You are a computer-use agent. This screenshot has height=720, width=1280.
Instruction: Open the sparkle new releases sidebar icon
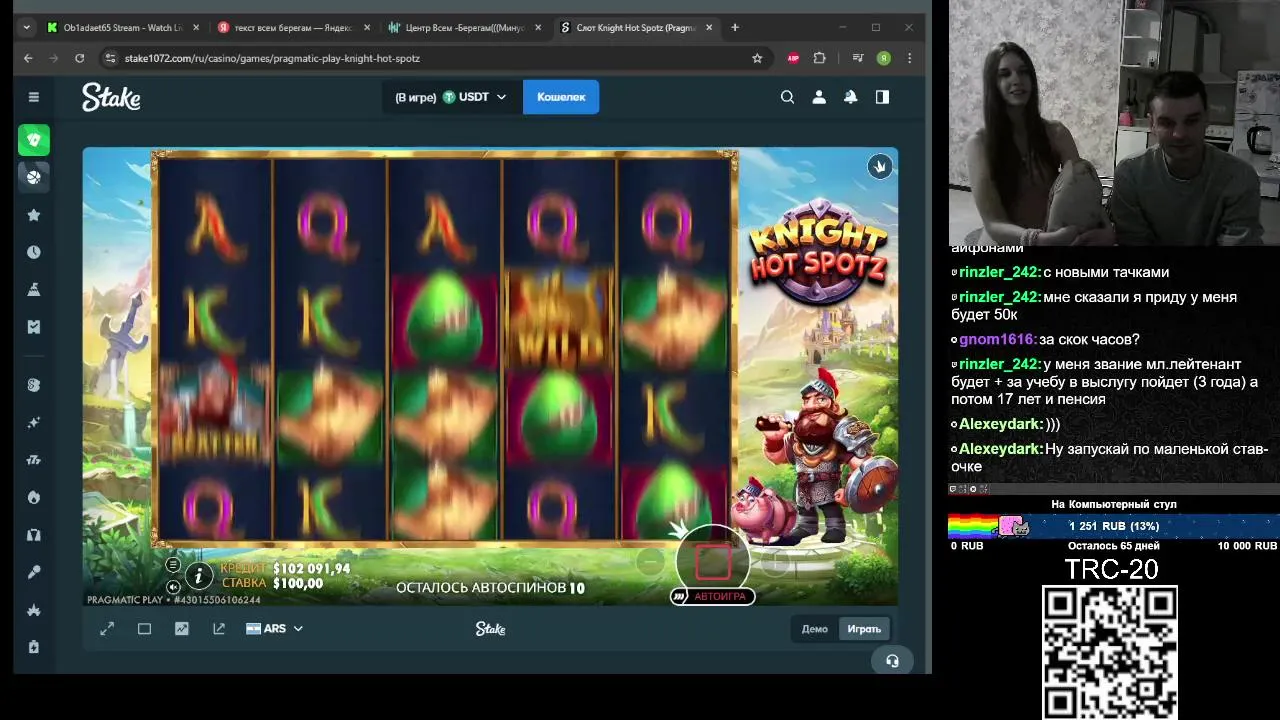tap(33, 423)
